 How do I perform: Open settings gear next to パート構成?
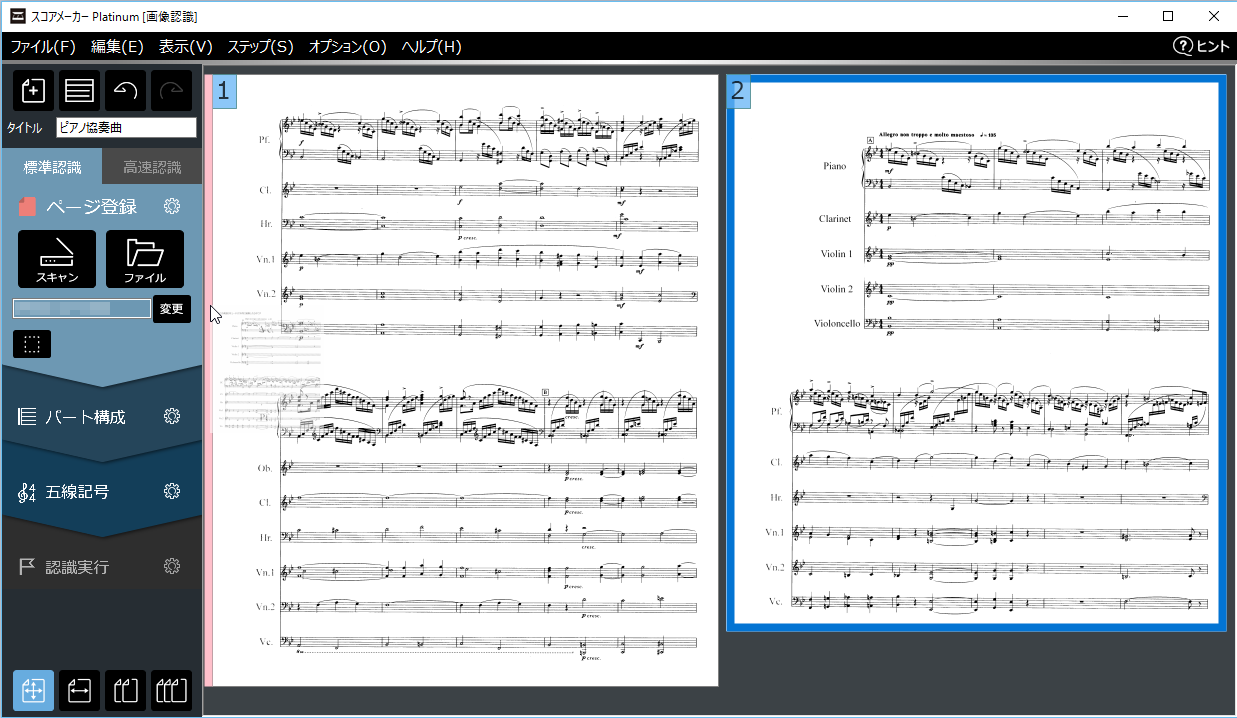pyautogui.click(x=172, y=416)
